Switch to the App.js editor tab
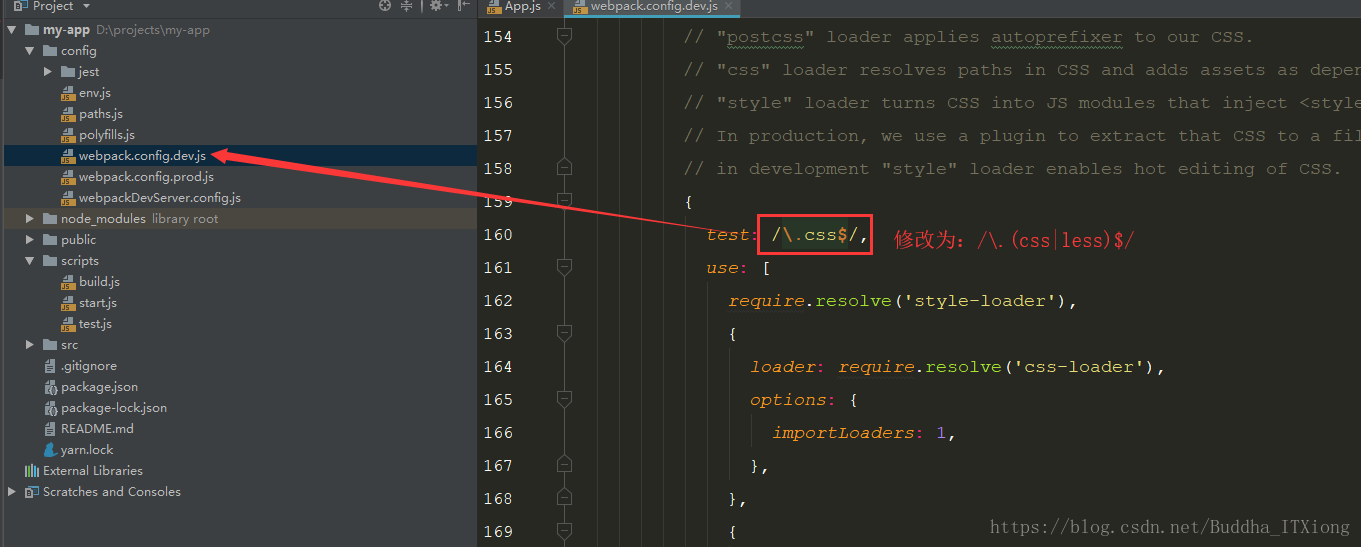The image size is (1361, 547). (x=523, y=7)
